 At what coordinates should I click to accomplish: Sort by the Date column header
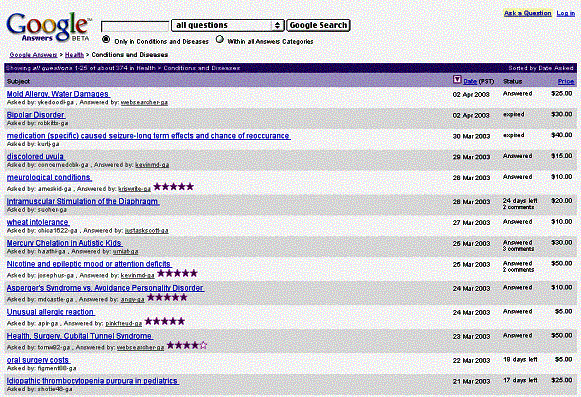(470, 81)
